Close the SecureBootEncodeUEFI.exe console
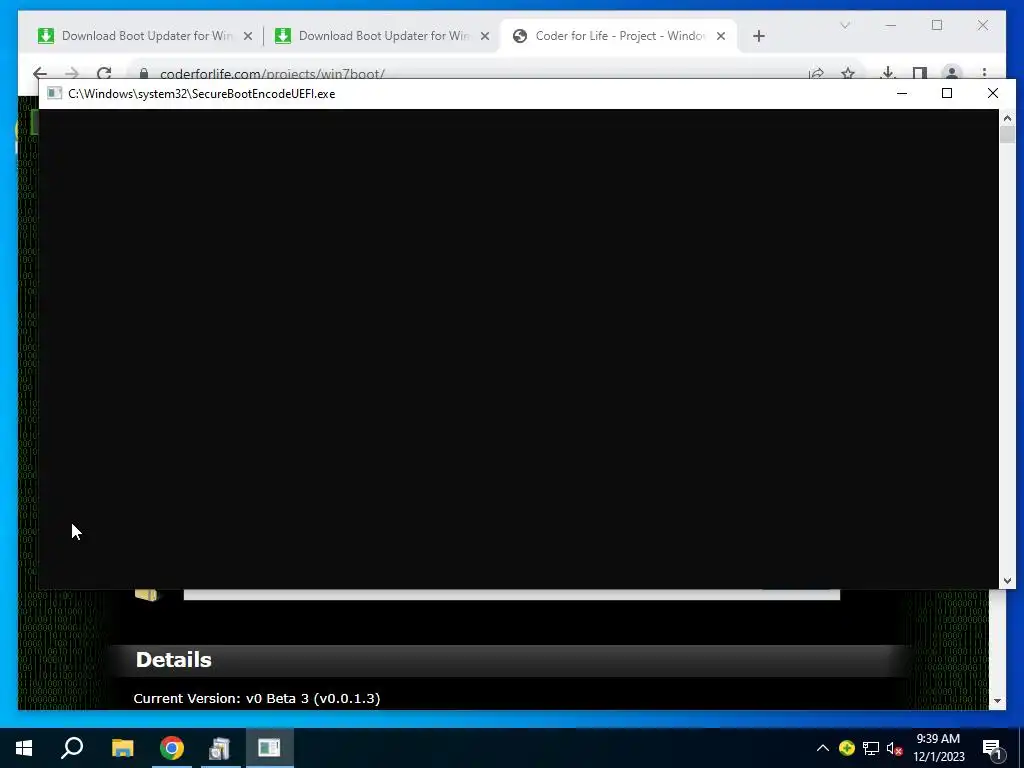Image resolution: width=1024 pixels, height=768 pixels. (993, 93)
